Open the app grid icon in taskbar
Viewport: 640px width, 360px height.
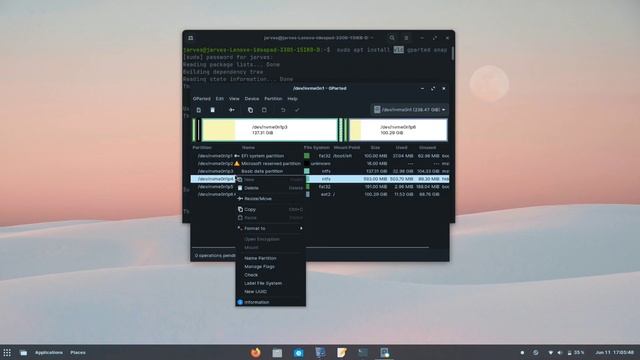(x=7, y=352)
